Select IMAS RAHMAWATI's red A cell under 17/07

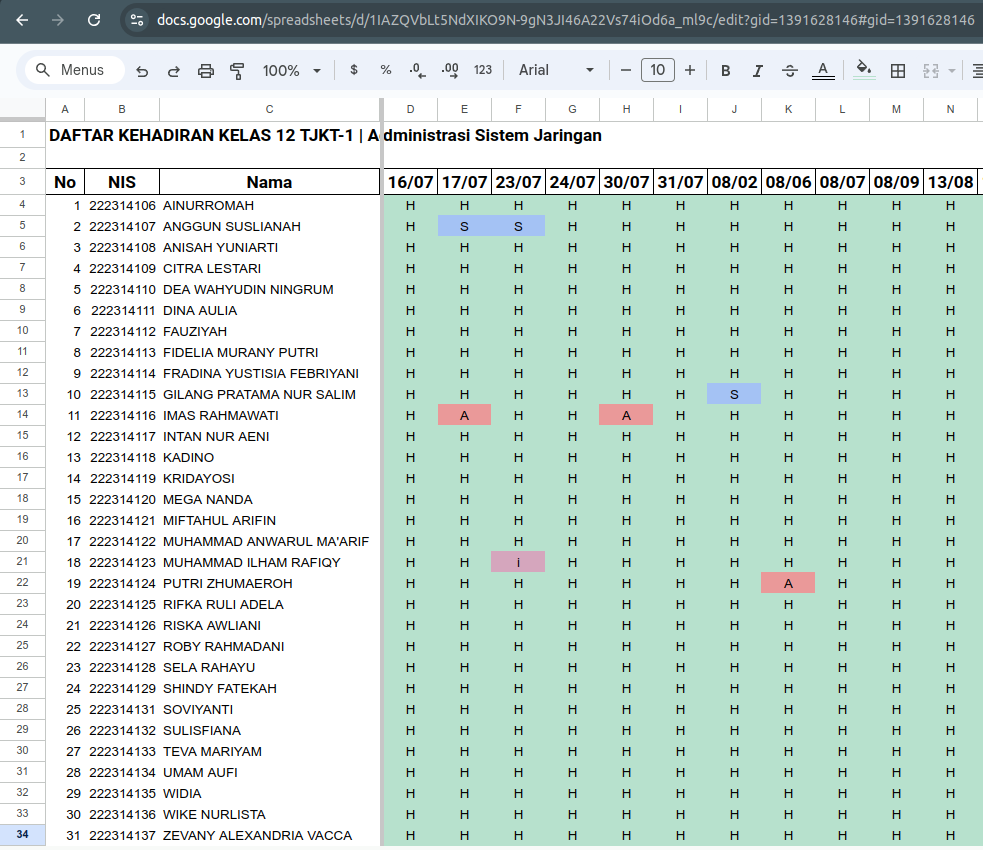point(464,415)
